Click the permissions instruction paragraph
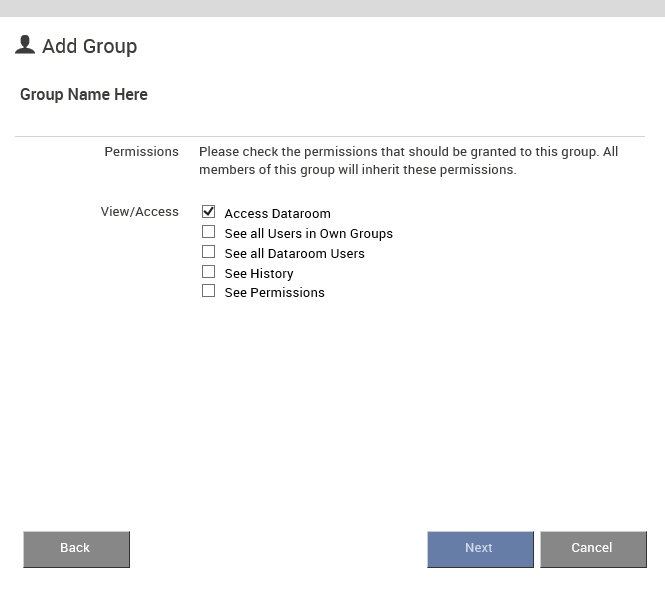 tap(408, 160)
